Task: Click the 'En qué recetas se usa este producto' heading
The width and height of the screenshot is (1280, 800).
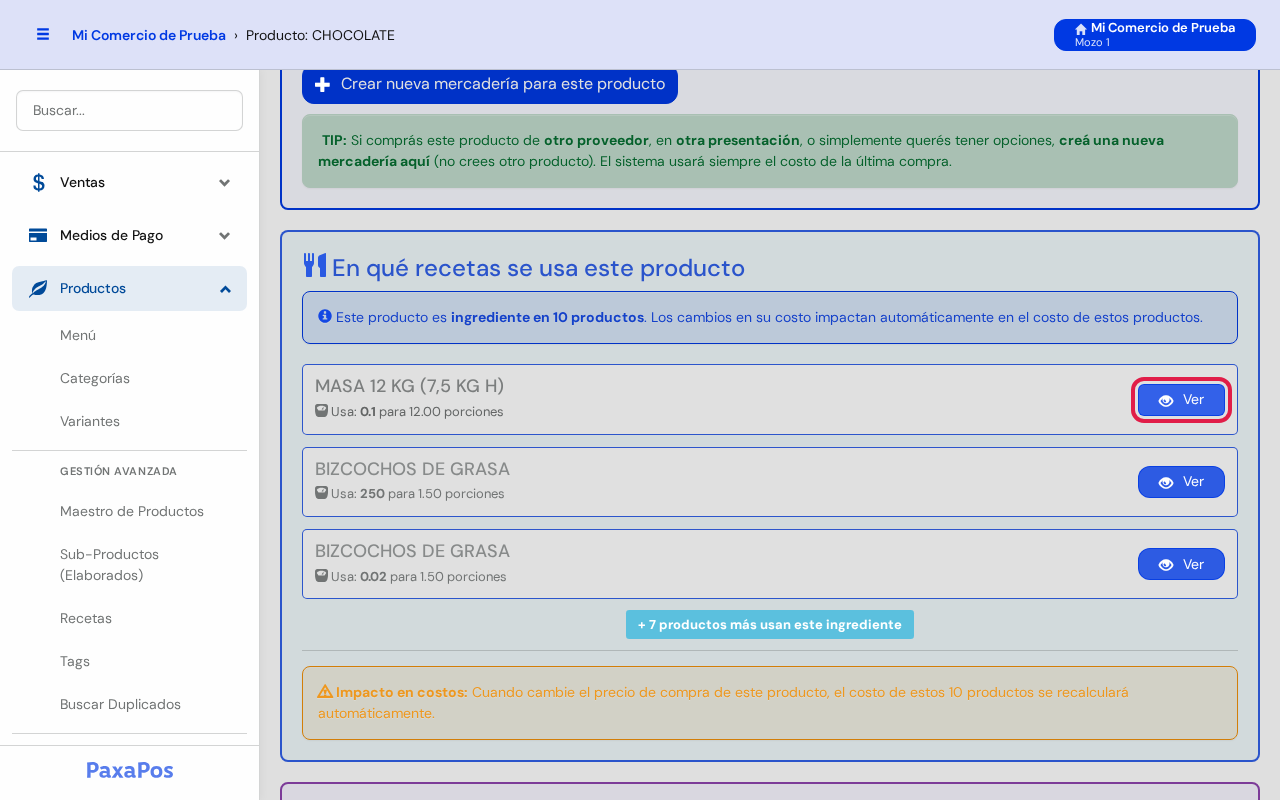Action: [538, 268]
